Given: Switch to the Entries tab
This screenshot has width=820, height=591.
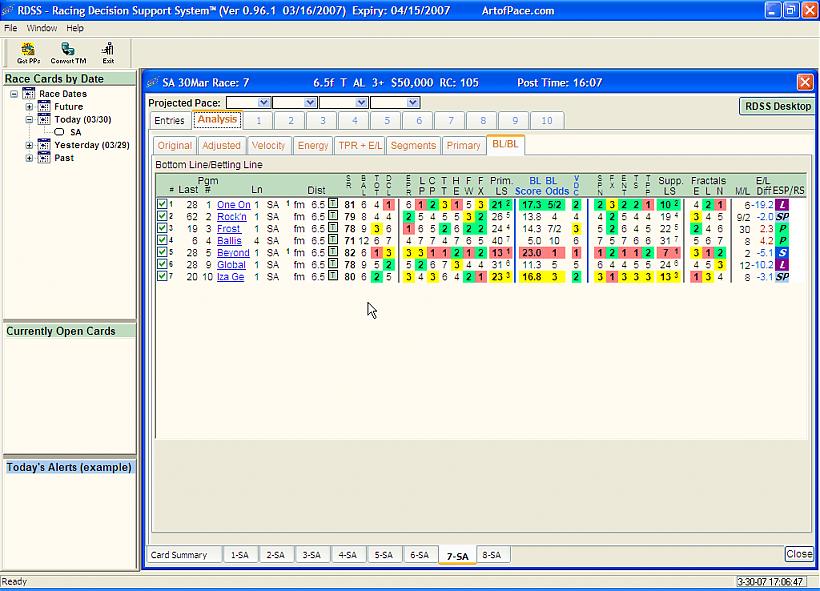Looking at the screenshot, I should coord(169,120).
